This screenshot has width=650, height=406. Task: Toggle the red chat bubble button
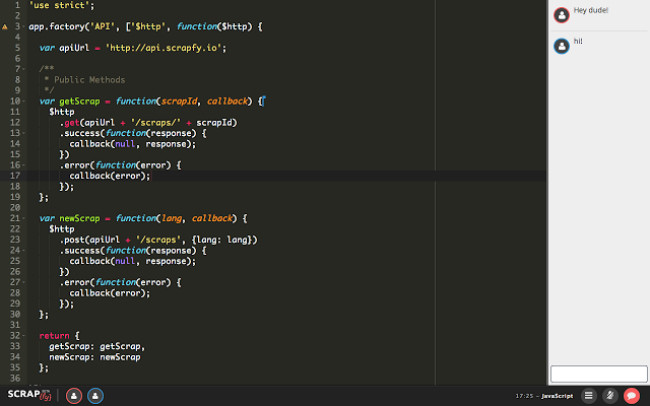(x=631, y=396)
